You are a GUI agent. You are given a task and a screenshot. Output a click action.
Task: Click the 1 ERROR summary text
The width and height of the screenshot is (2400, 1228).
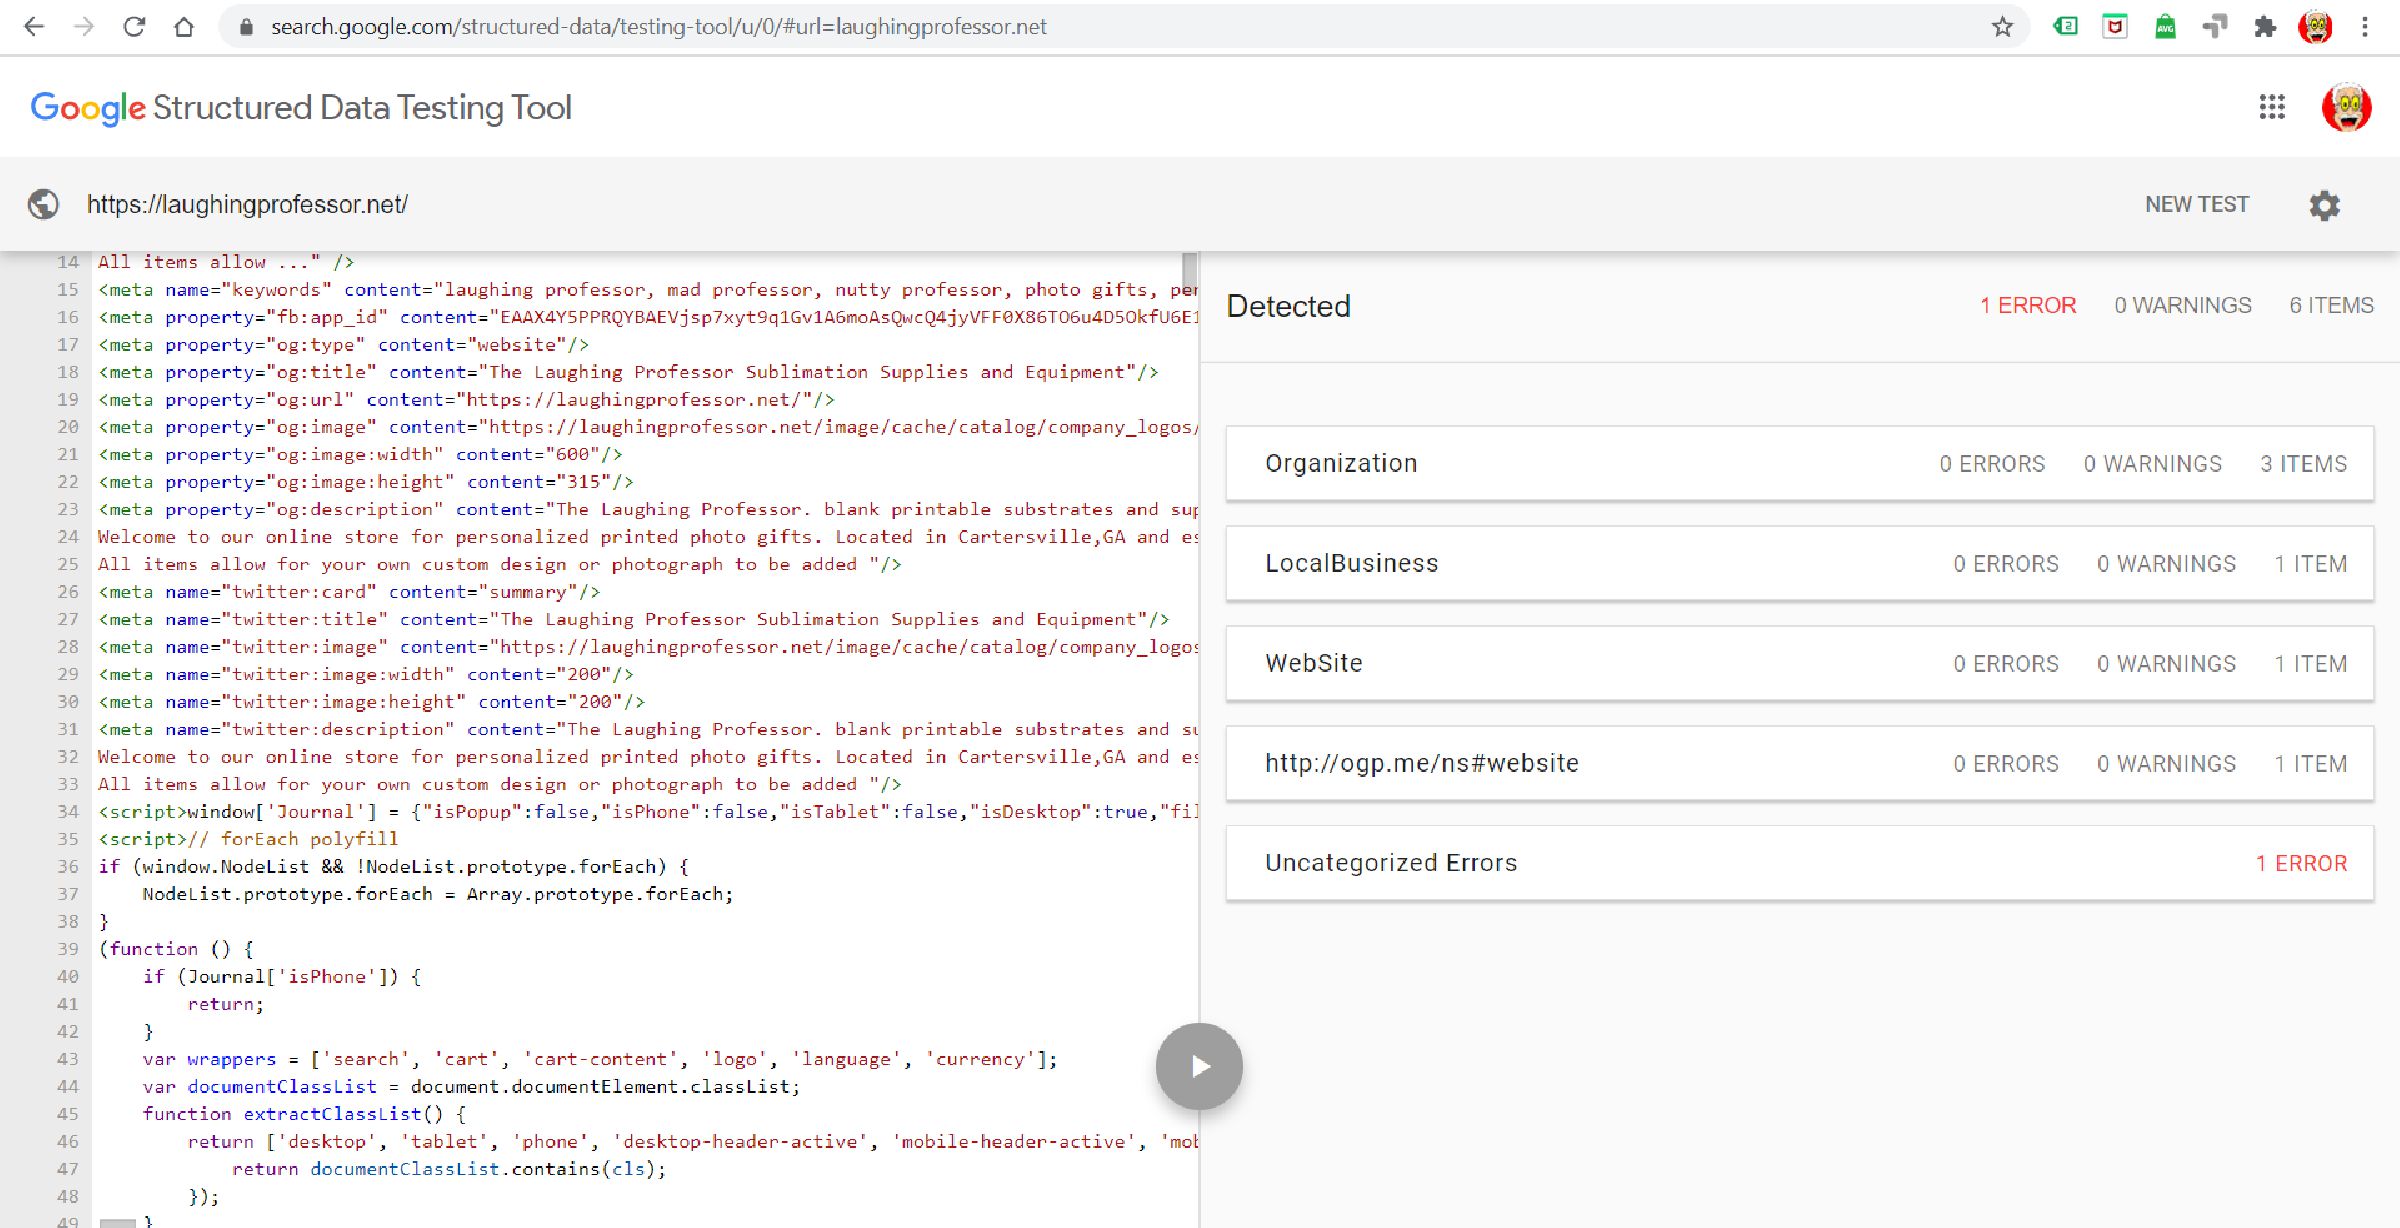tap(2028, 306)
